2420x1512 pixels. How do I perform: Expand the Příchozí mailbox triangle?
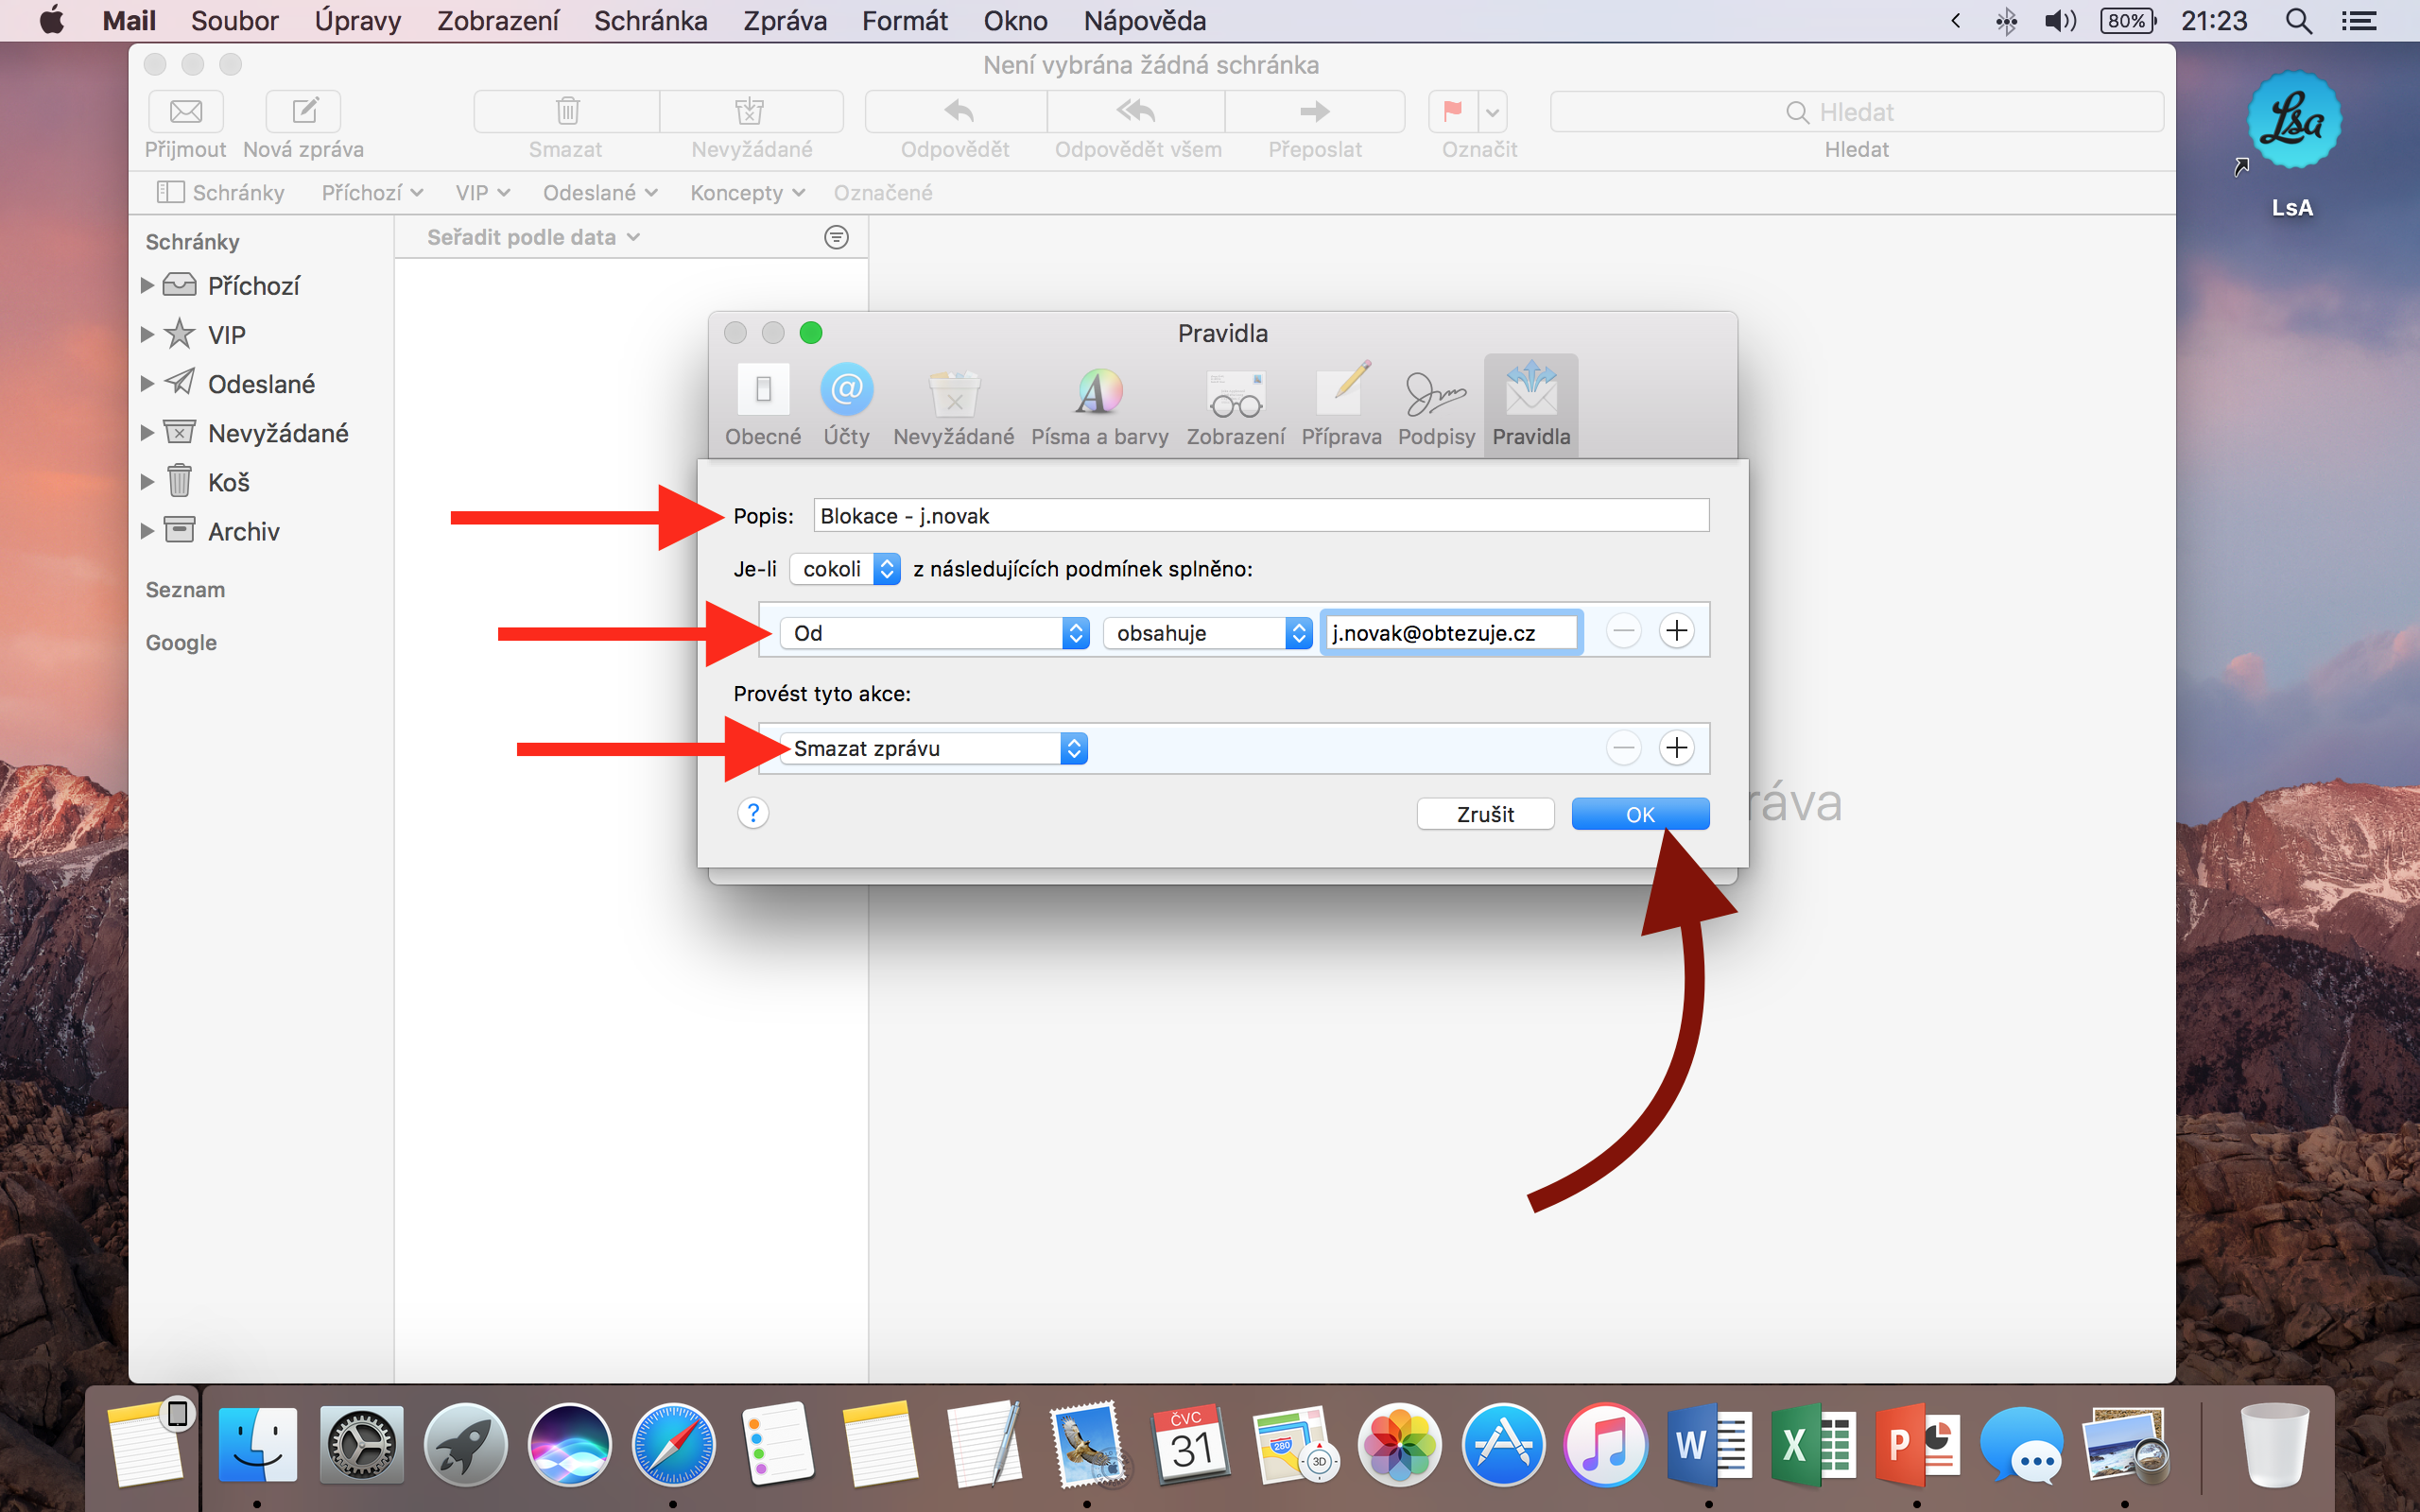147,286
